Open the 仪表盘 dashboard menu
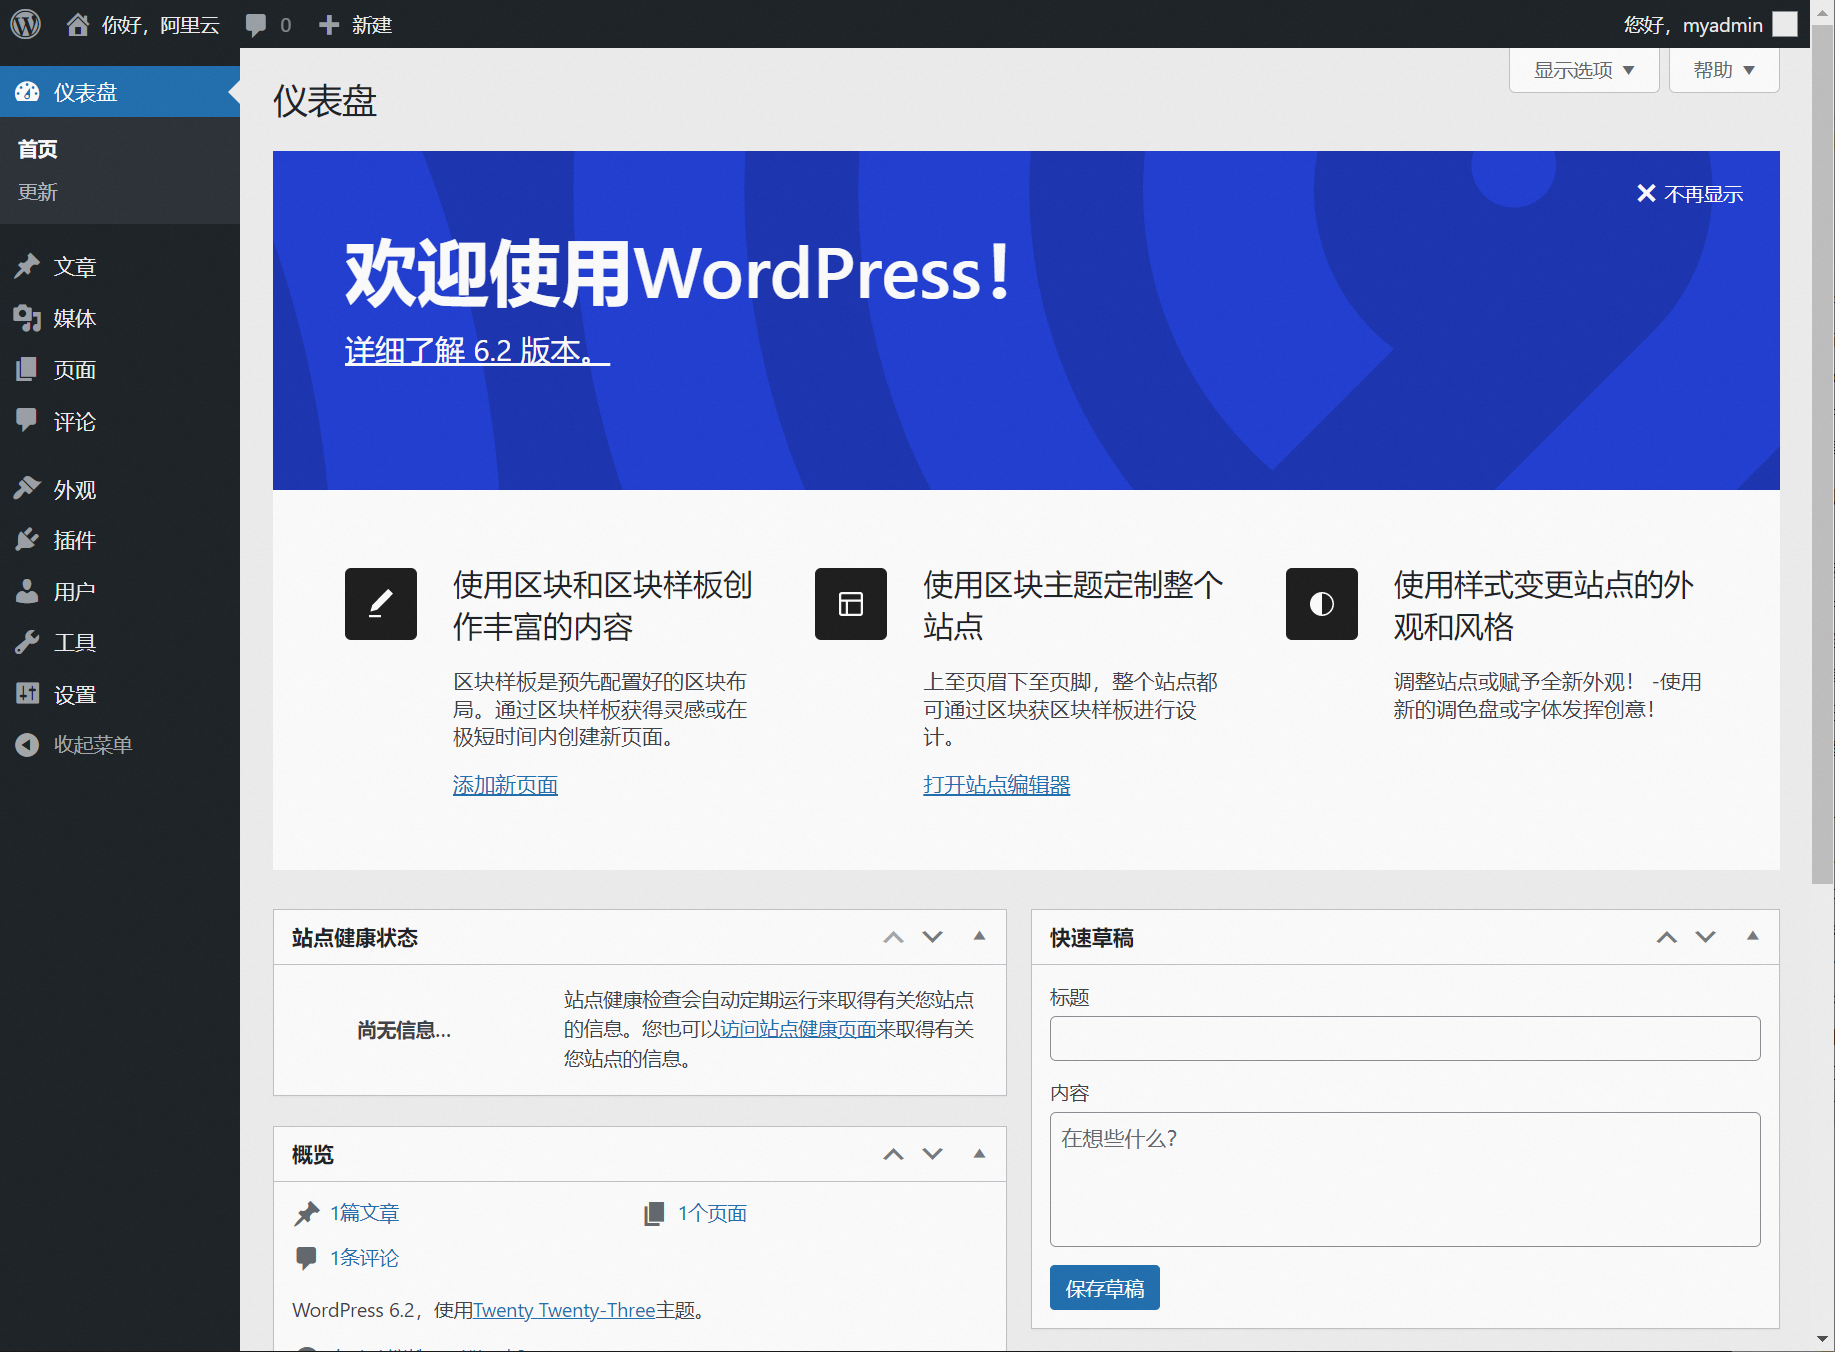 tap(120, 92)
